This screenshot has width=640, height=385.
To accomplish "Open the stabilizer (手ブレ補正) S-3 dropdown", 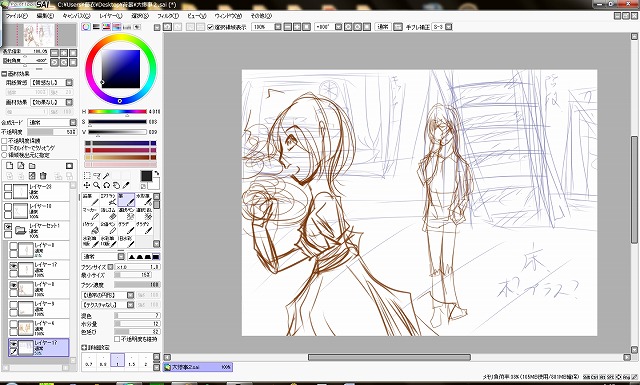I will [x=449, y=27].
